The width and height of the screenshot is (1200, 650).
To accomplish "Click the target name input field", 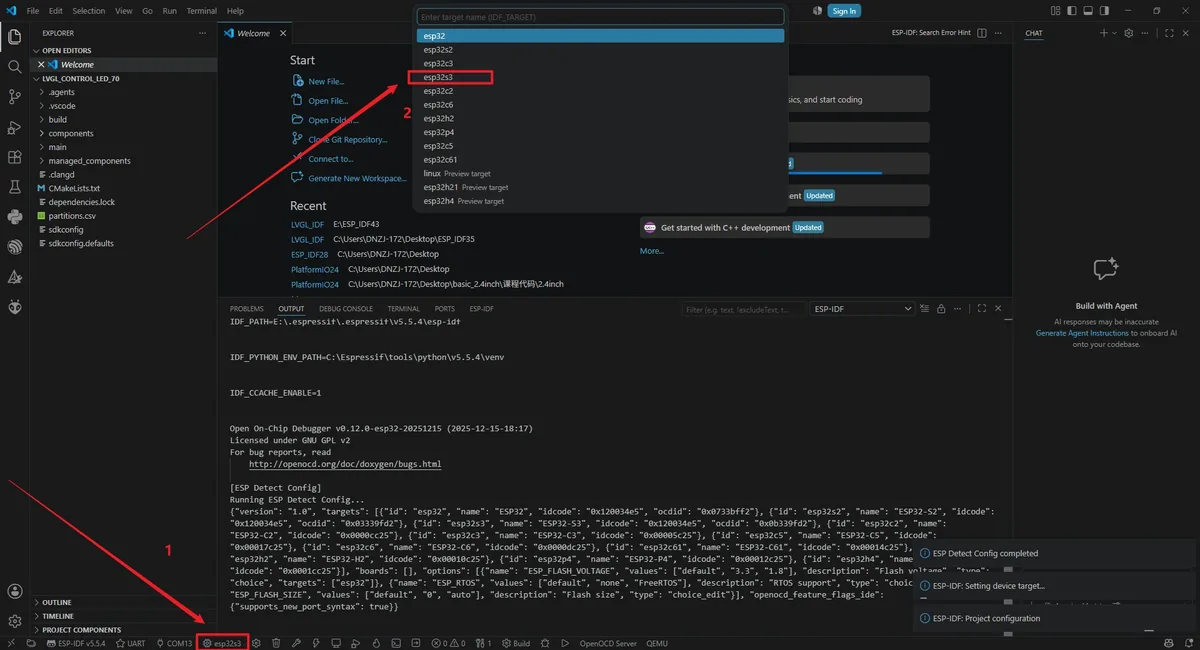I will point(600,17).
